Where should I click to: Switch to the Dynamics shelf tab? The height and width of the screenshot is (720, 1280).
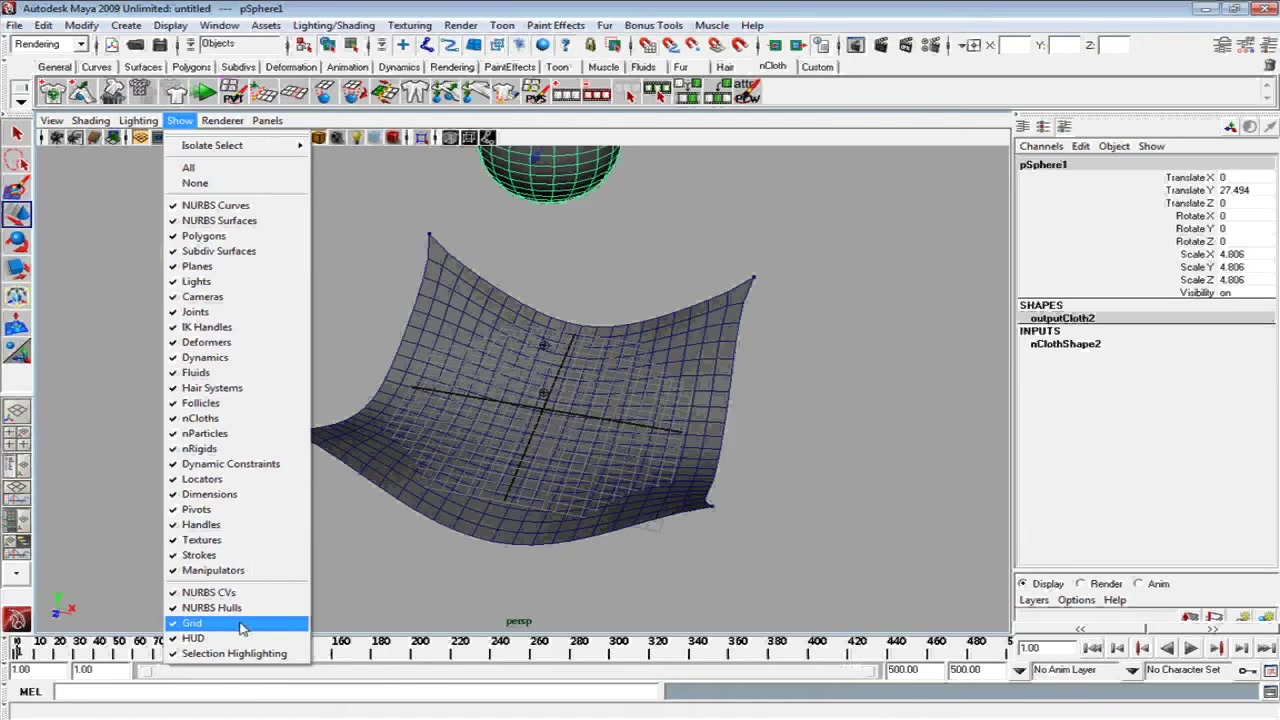pos(399,67)
